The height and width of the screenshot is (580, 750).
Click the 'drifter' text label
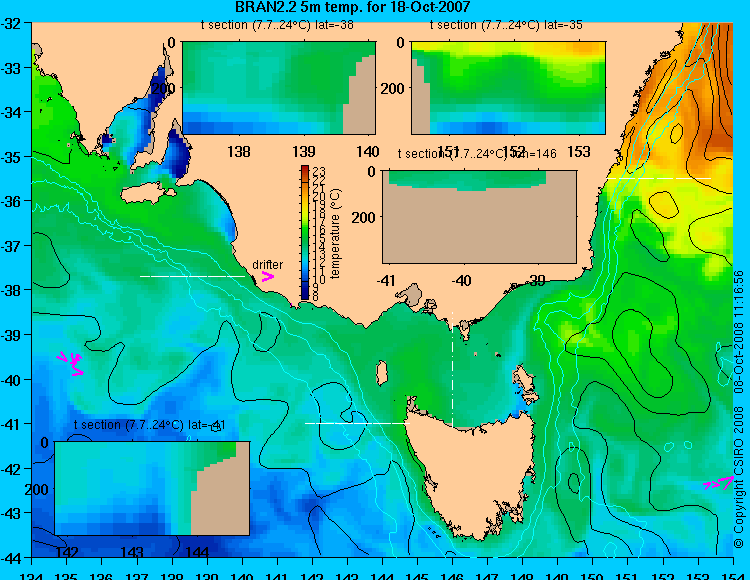click(267, 264)
